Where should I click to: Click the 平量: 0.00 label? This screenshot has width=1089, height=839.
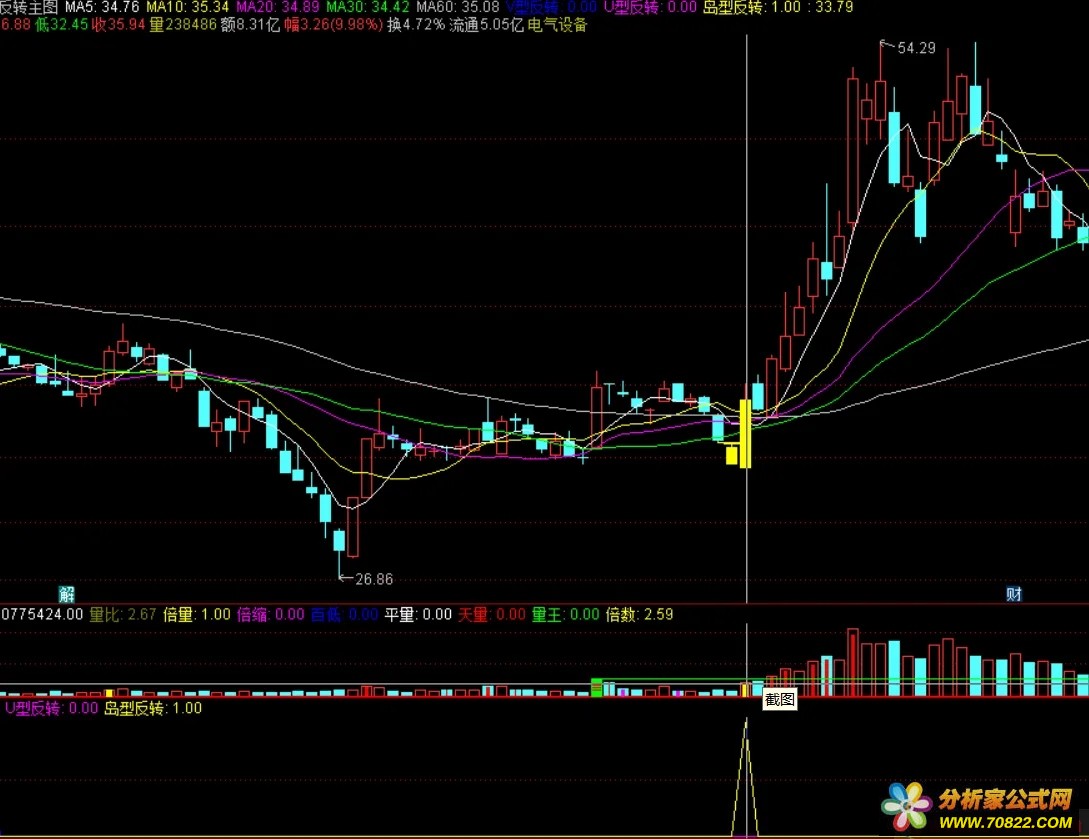(418, 615)
